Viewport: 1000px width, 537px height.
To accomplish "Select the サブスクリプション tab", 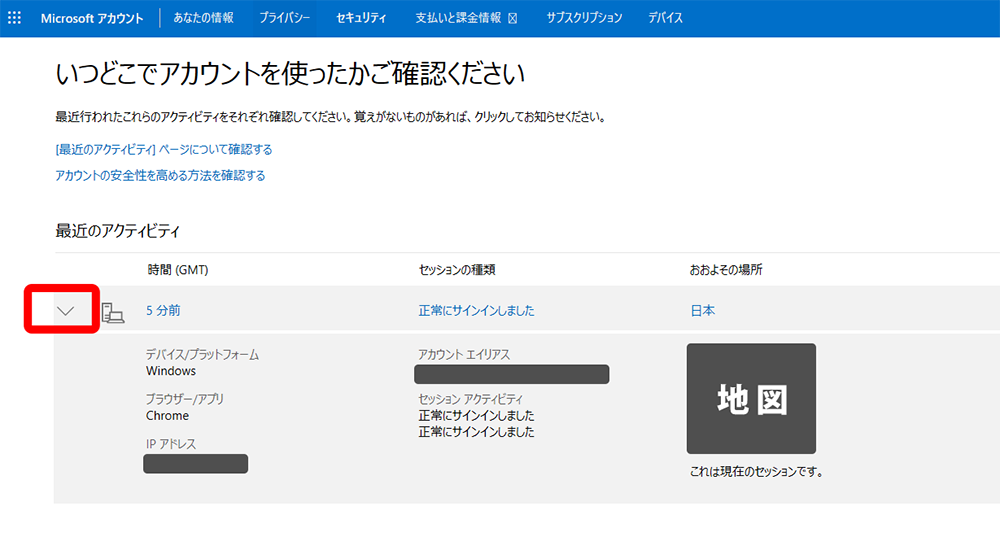I will tap(584, 18).
